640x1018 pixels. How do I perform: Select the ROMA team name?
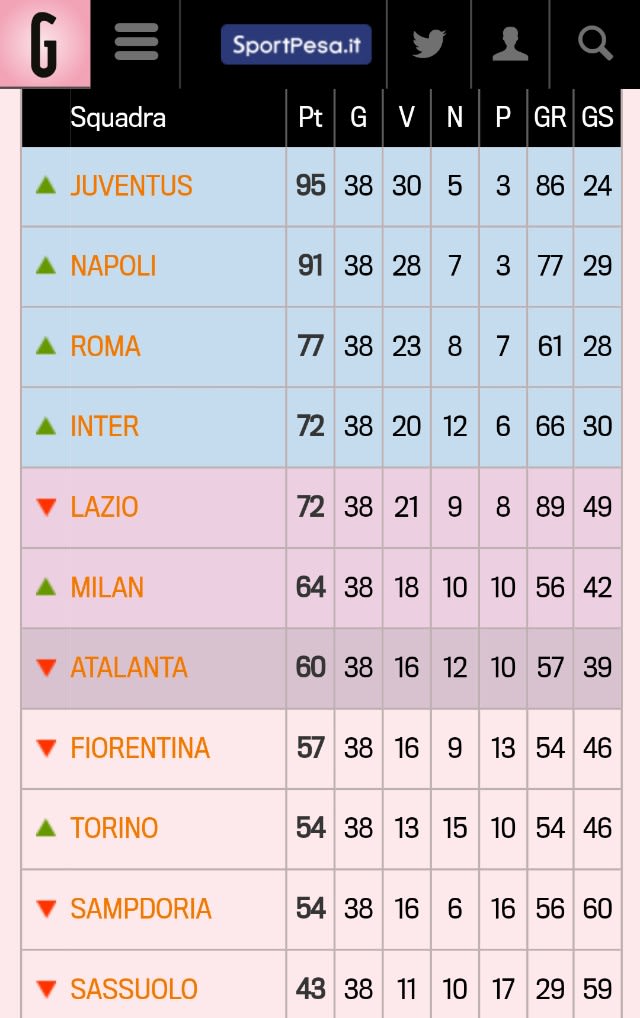[105, 346]
